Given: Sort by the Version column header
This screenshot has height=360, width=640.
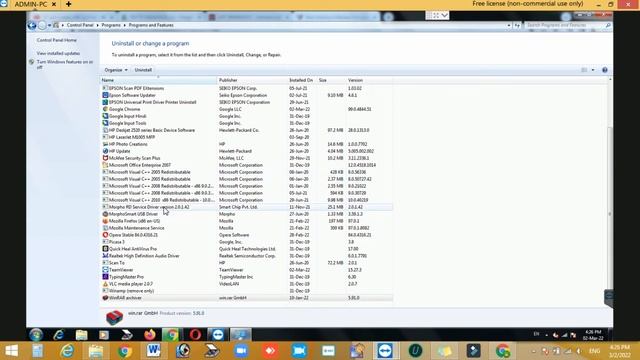Looking at the screenshot, I should (369, 80).
